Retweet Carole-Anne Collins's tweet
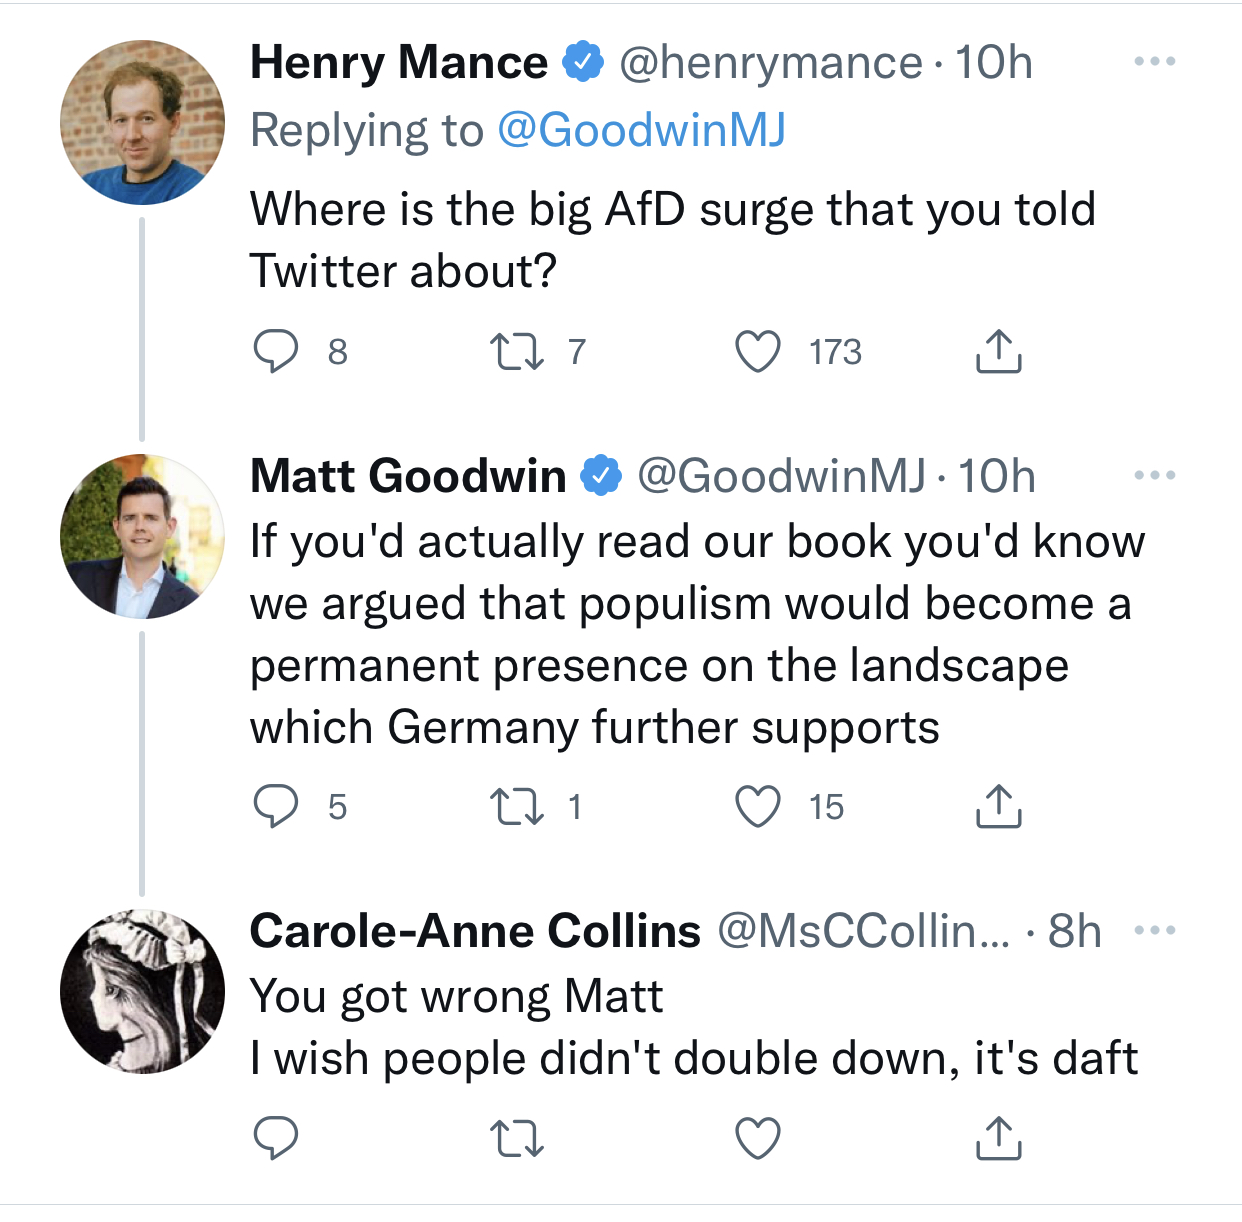 point(517,1138)
